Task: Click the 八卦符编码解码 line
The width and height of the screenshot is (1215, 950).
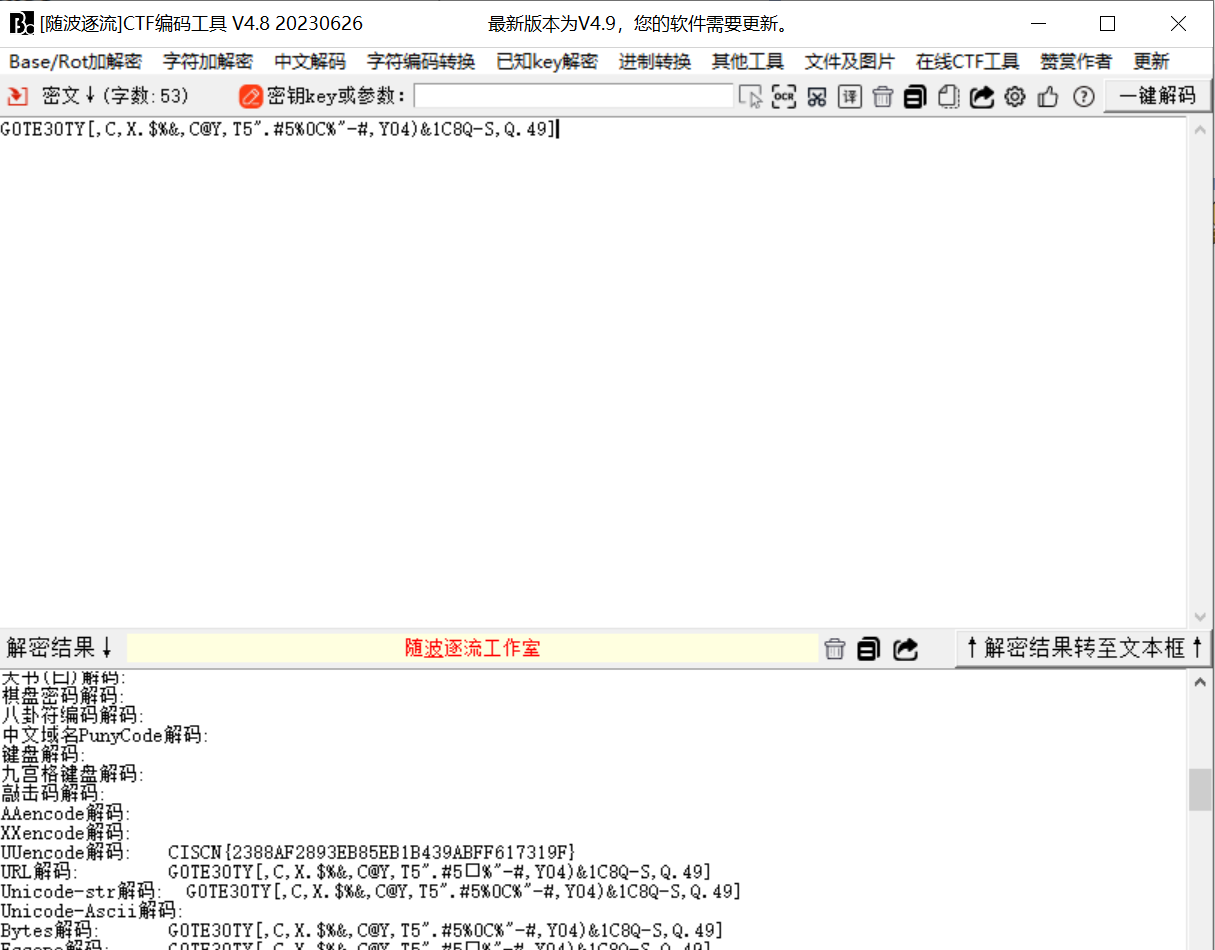Action: 72,715
